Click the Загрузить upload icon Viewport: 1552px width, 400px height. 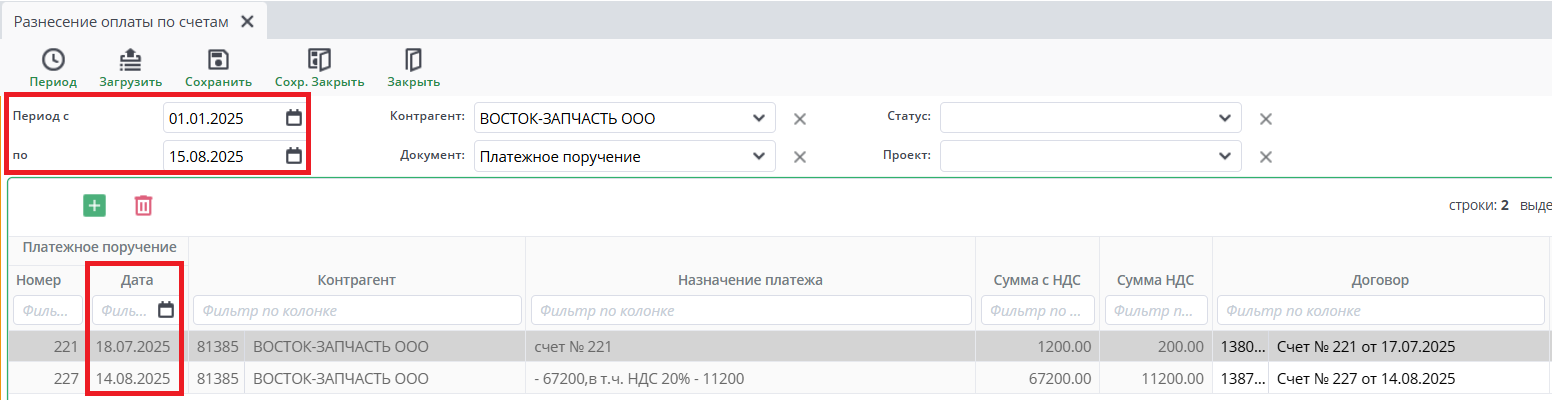(x=130, y=60)
